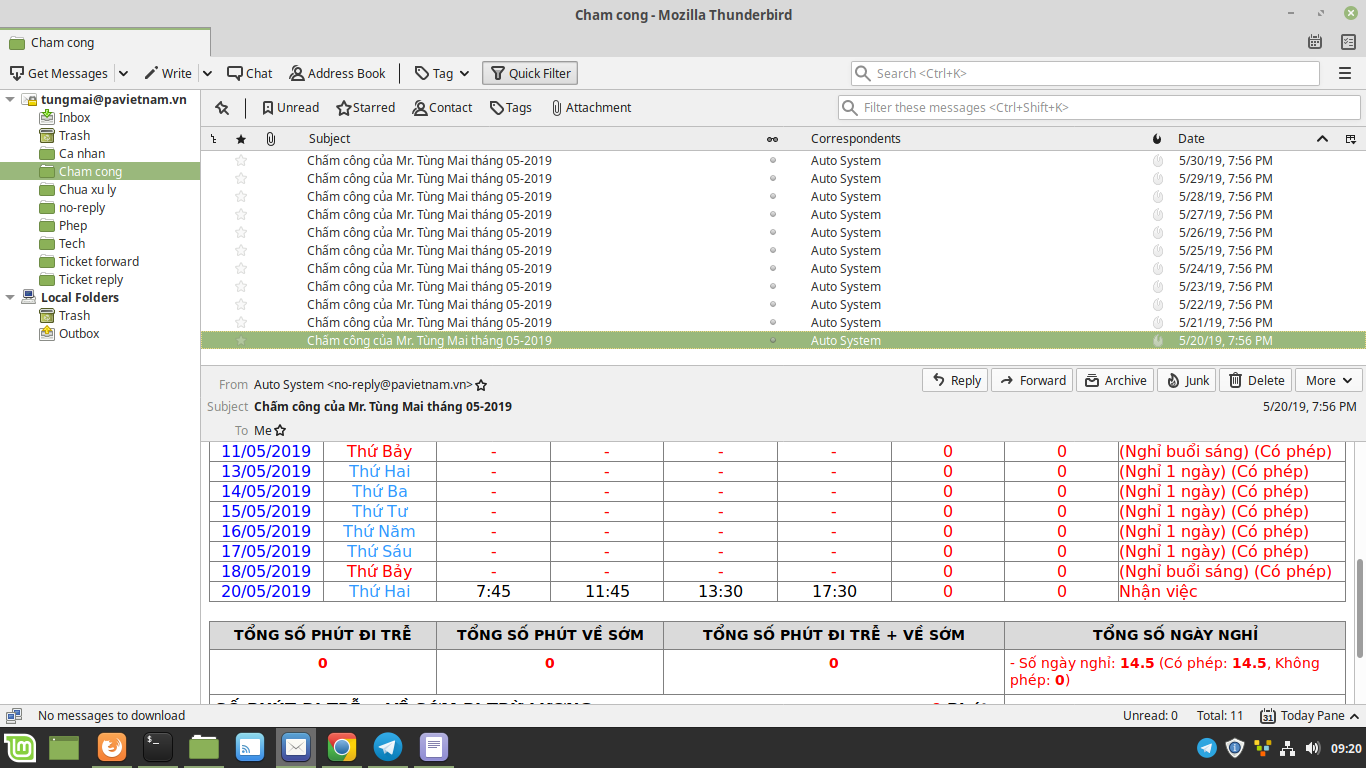Collapse the tungmai@pavietnam.vn account
Viewport: 1366px width, 768px height.
(10, 100)
